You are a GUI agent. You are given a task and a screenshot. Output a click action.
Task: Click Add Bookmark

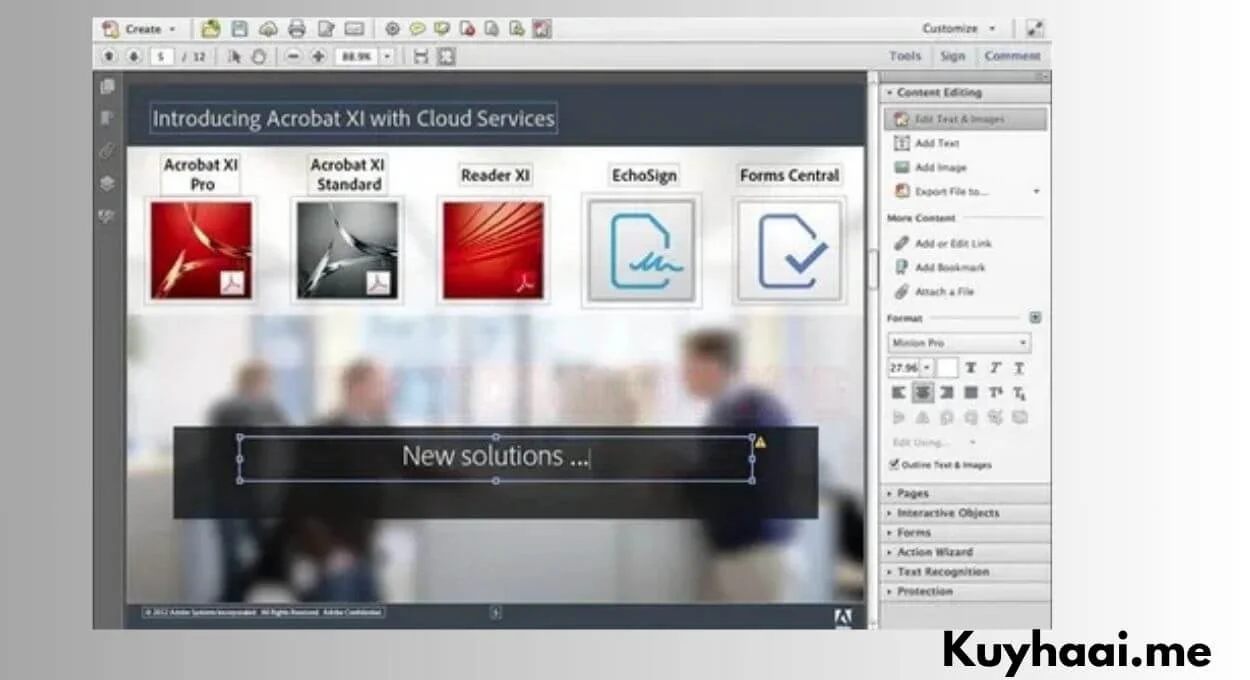coord(939,267)
